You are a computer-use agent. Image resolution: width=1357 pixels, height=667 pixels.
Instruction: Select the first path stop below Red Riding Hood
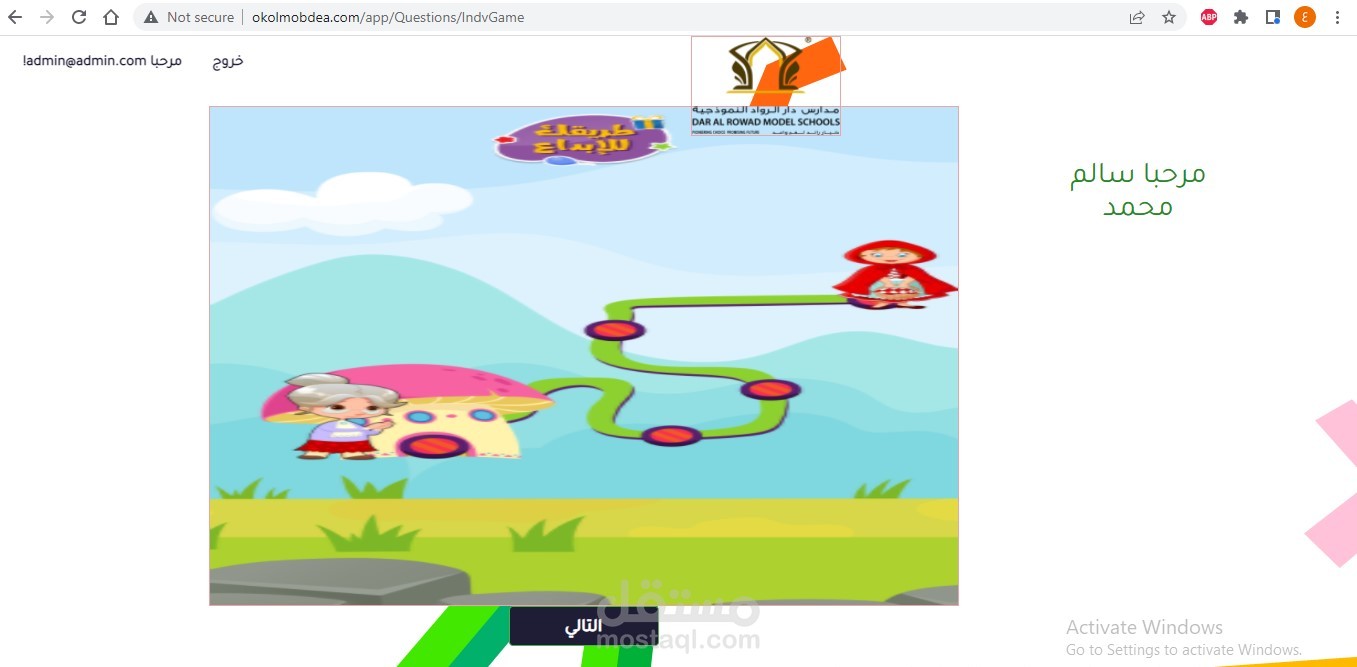(x=614, y=329)
